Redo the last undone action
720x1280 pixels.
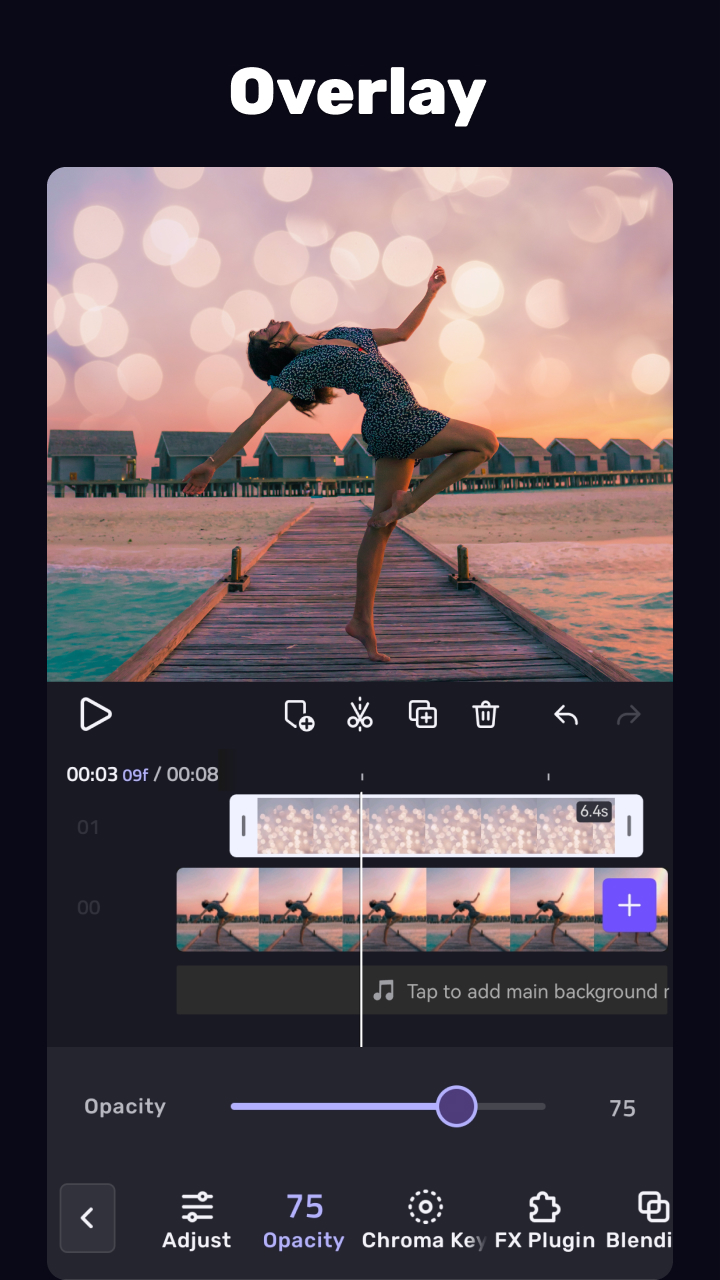point(629,715)
